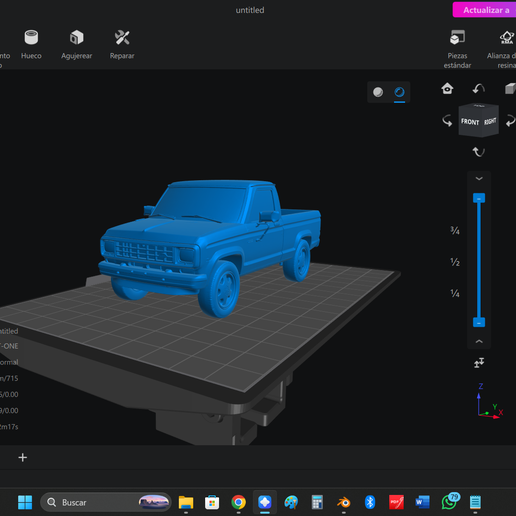The height and width of the screenshot is (516, 516).
Task: Open Blender from taskbar
Action: pyautogui.click(x=344, y=502)
